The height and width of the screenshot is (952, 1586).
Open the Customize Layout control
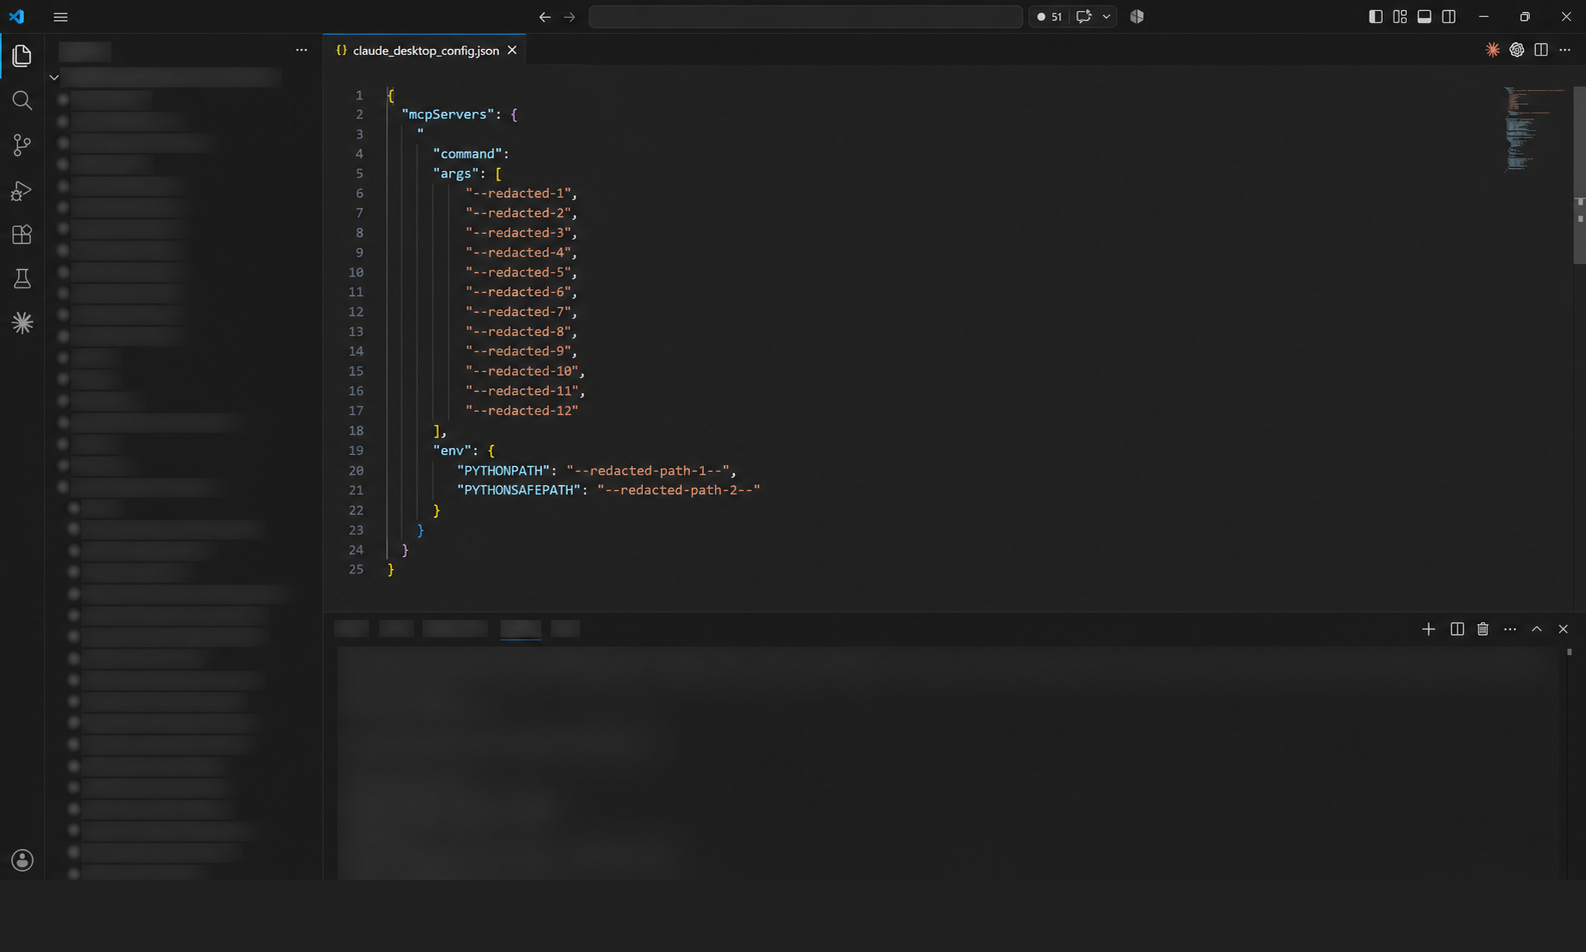1400,17
